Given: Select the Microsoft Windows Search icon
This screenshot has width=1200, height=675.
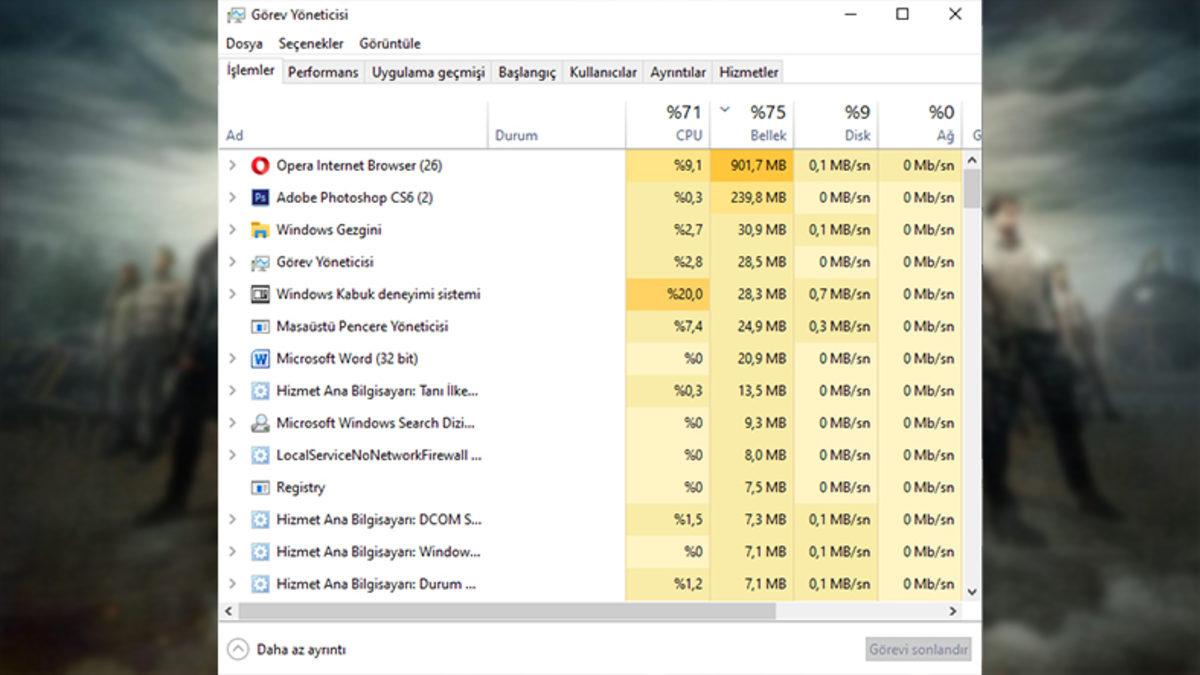Looking at the screenshot, I should (x=260, y=423).
